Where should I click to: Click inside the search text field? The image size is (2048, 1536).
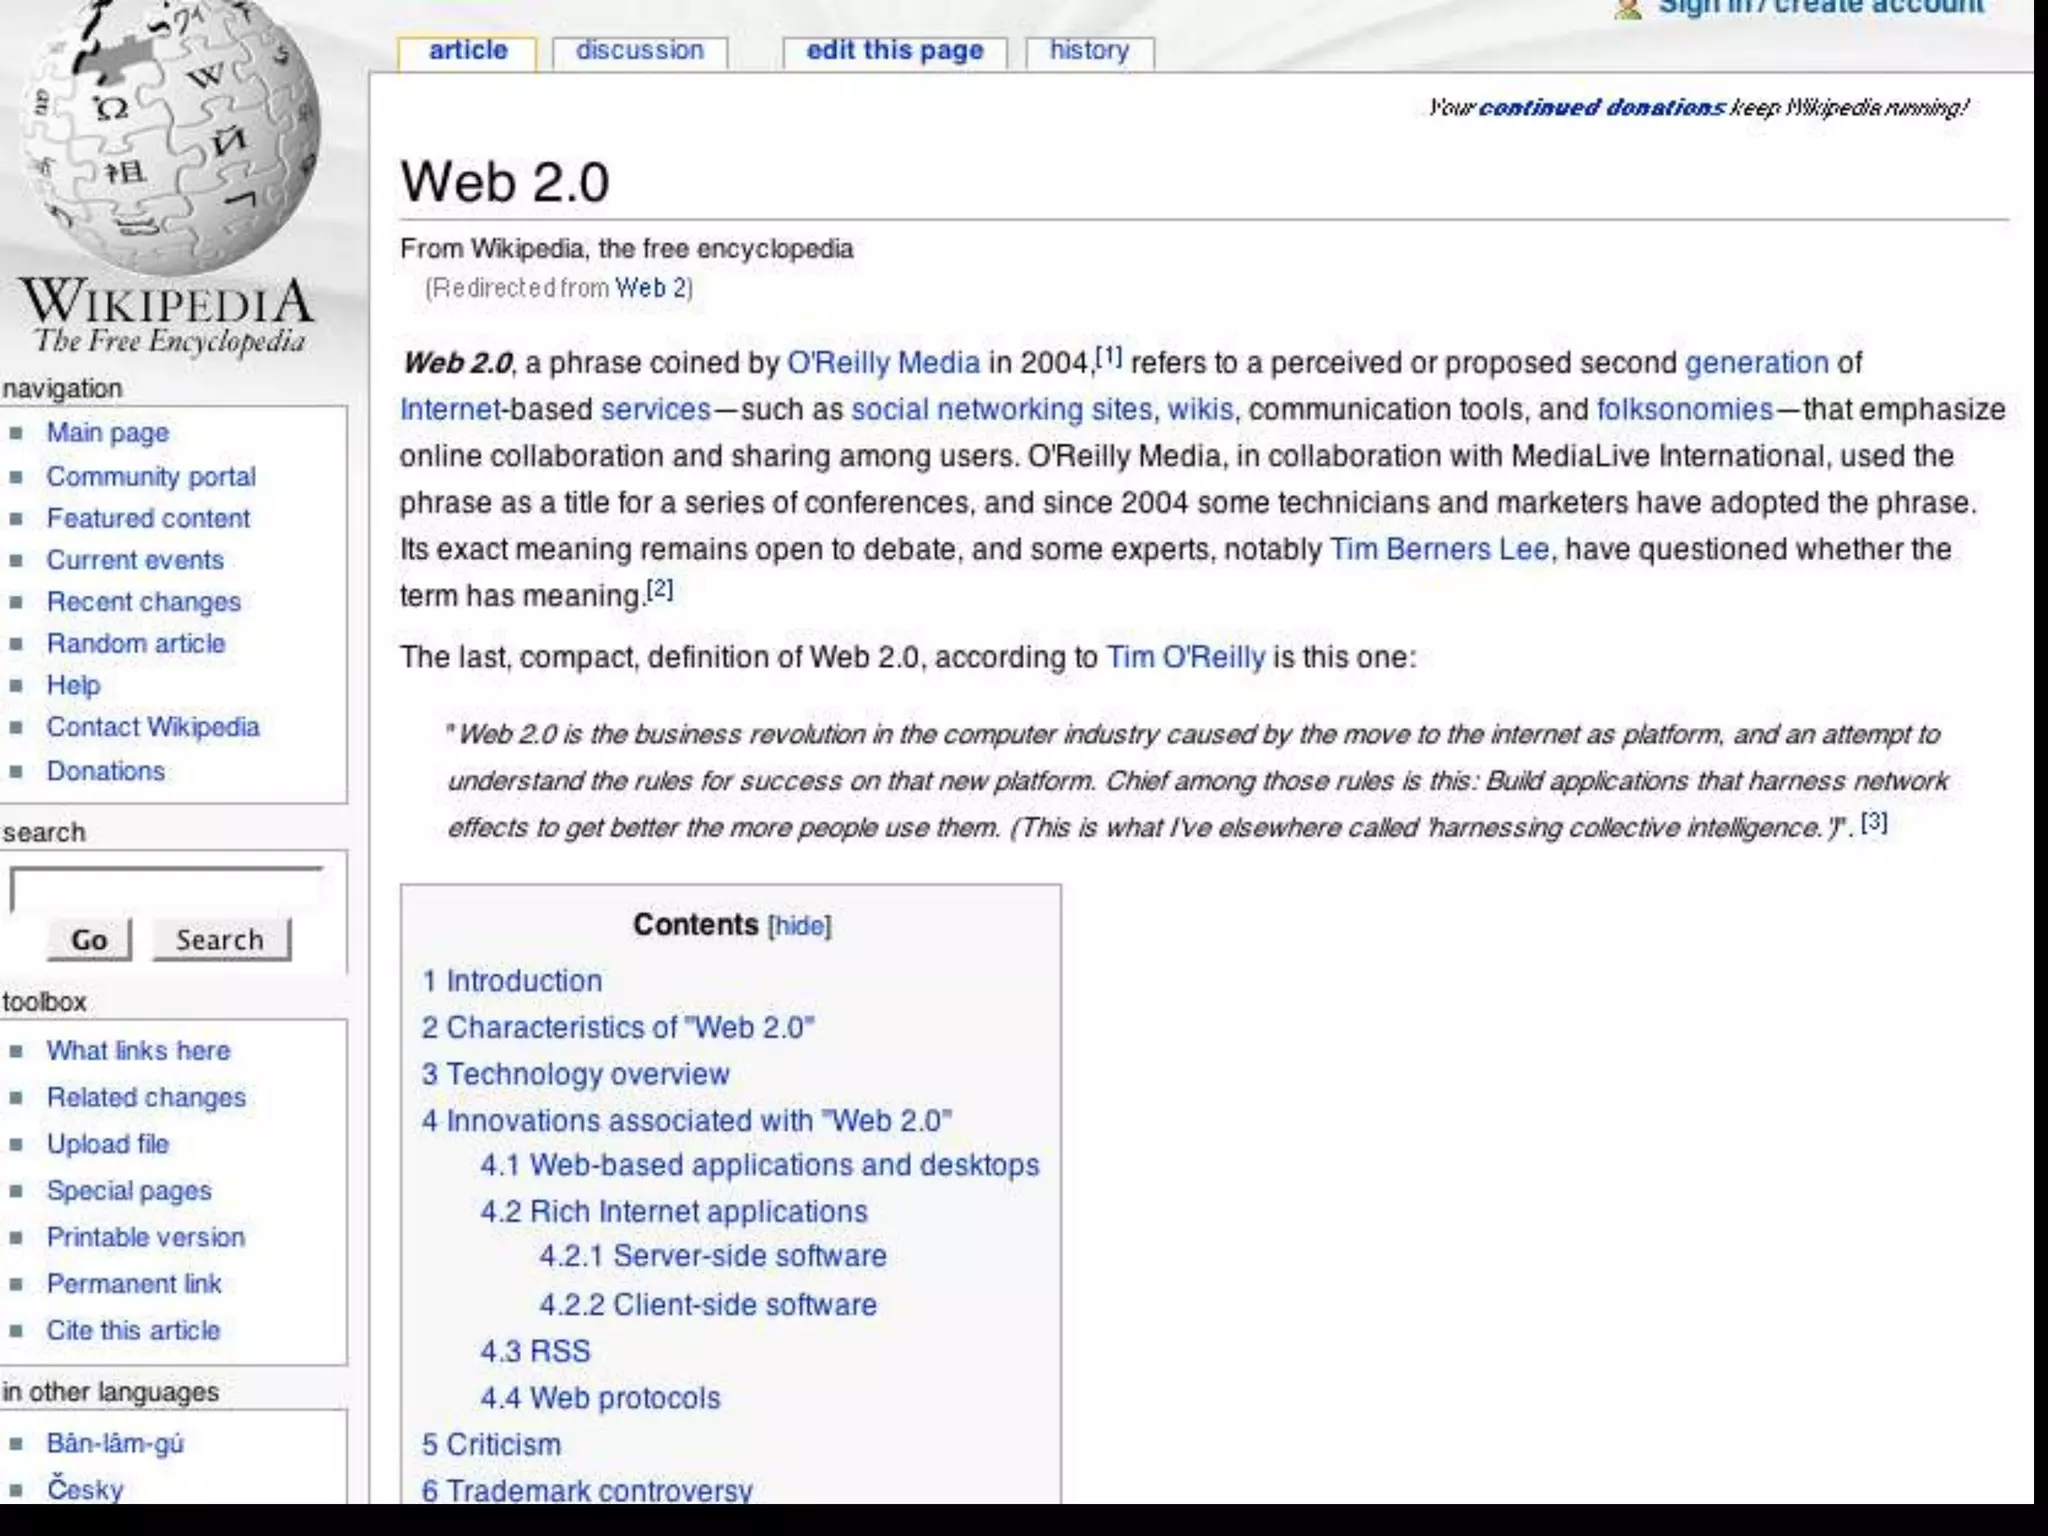pos(166,889)
